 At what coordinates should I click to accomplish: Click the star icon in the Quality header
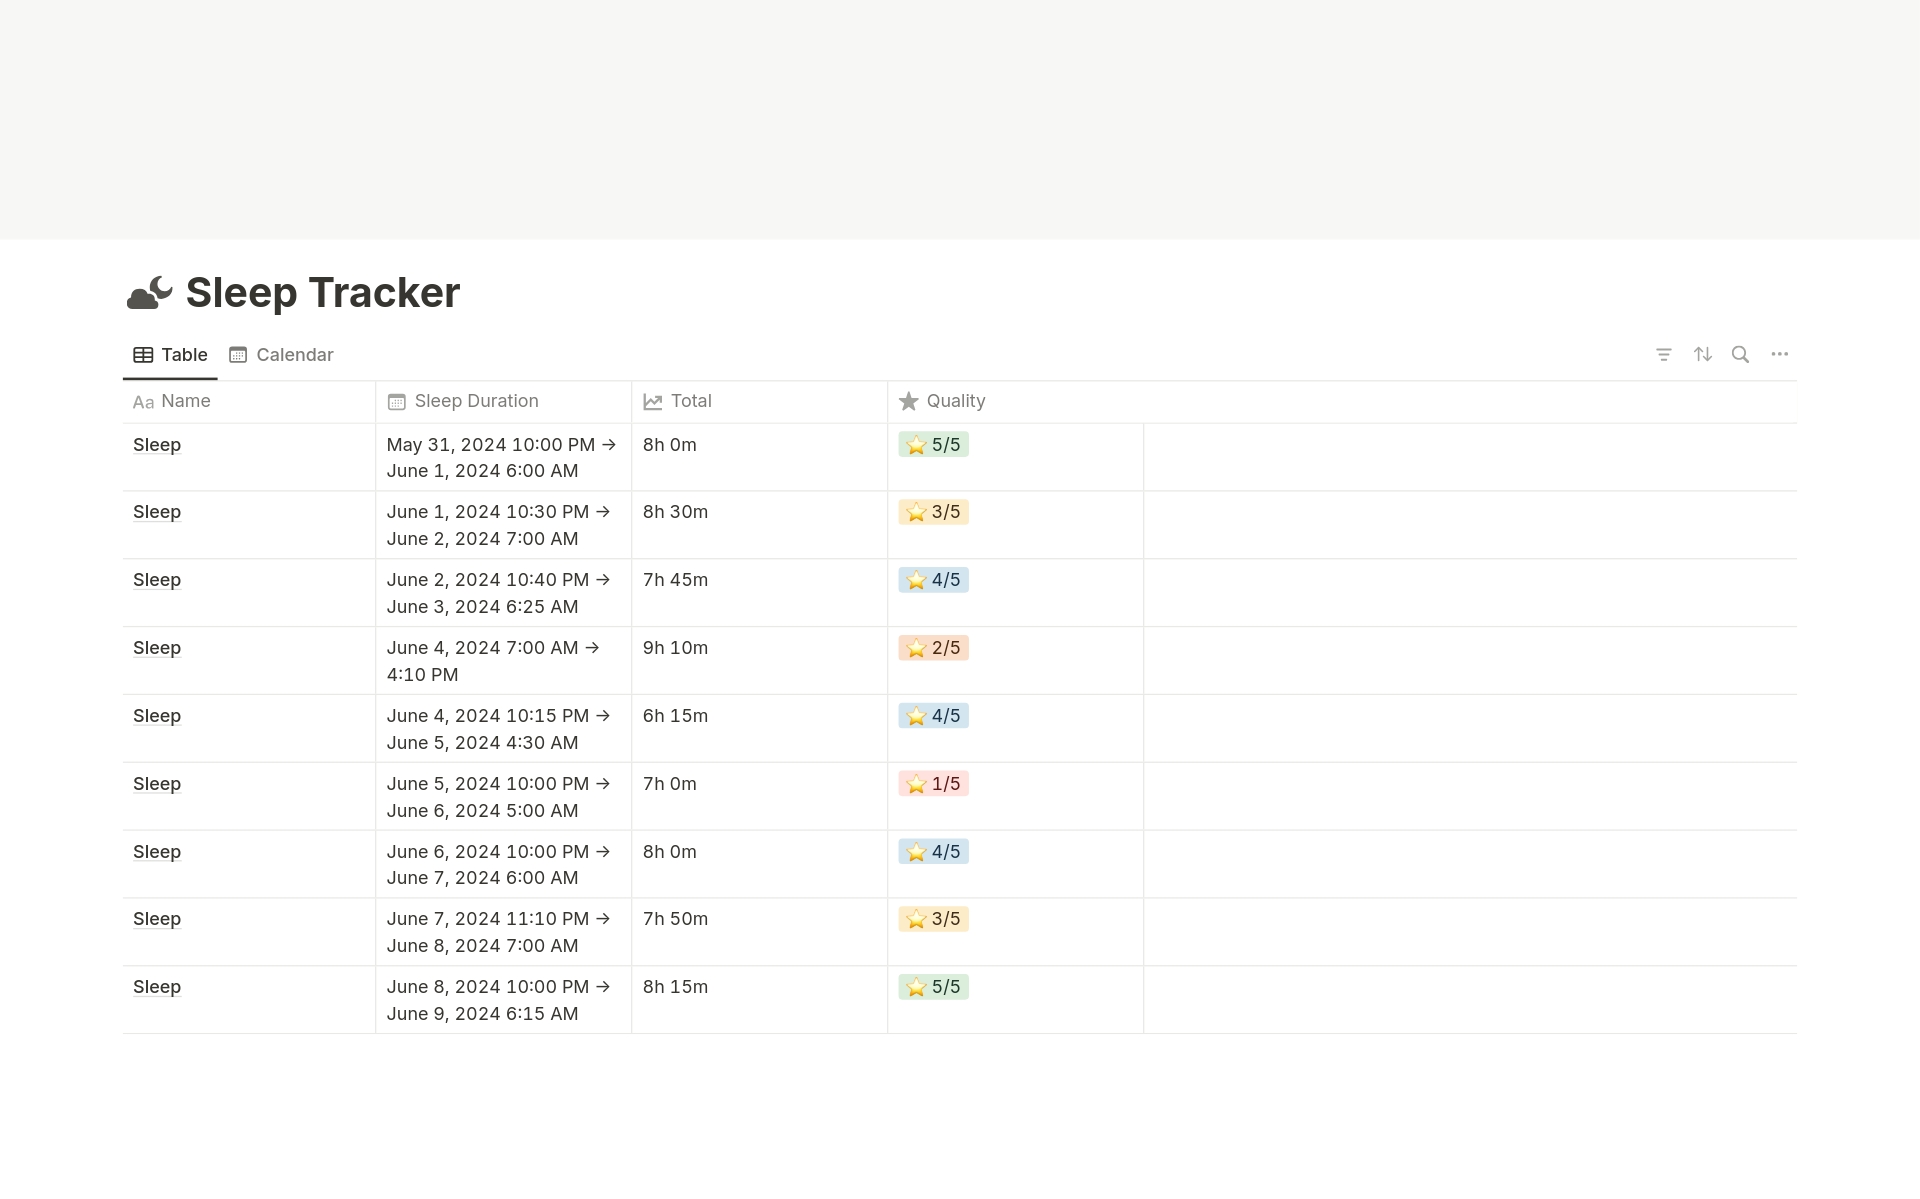(908, 401)
